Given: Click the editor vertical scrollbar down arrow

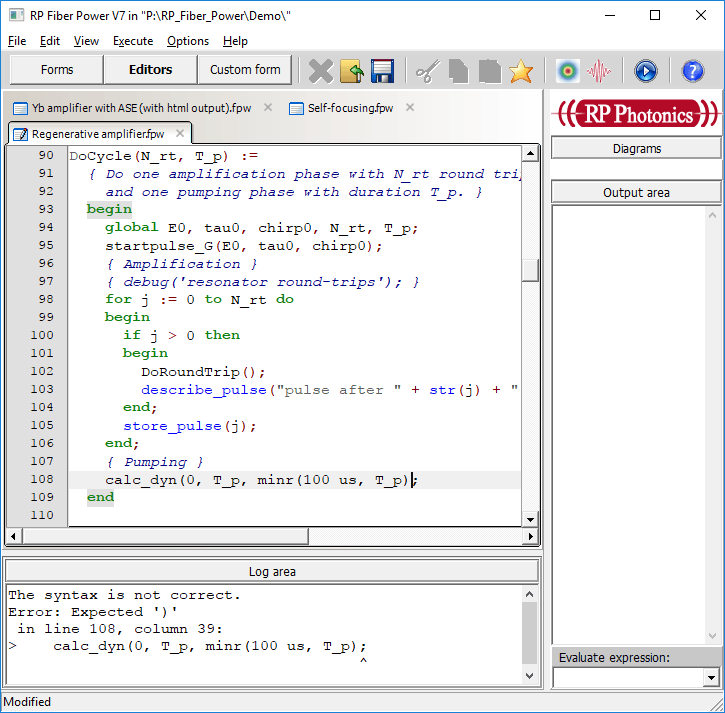Looking at the screenshot, I should (x=530, y=519).
